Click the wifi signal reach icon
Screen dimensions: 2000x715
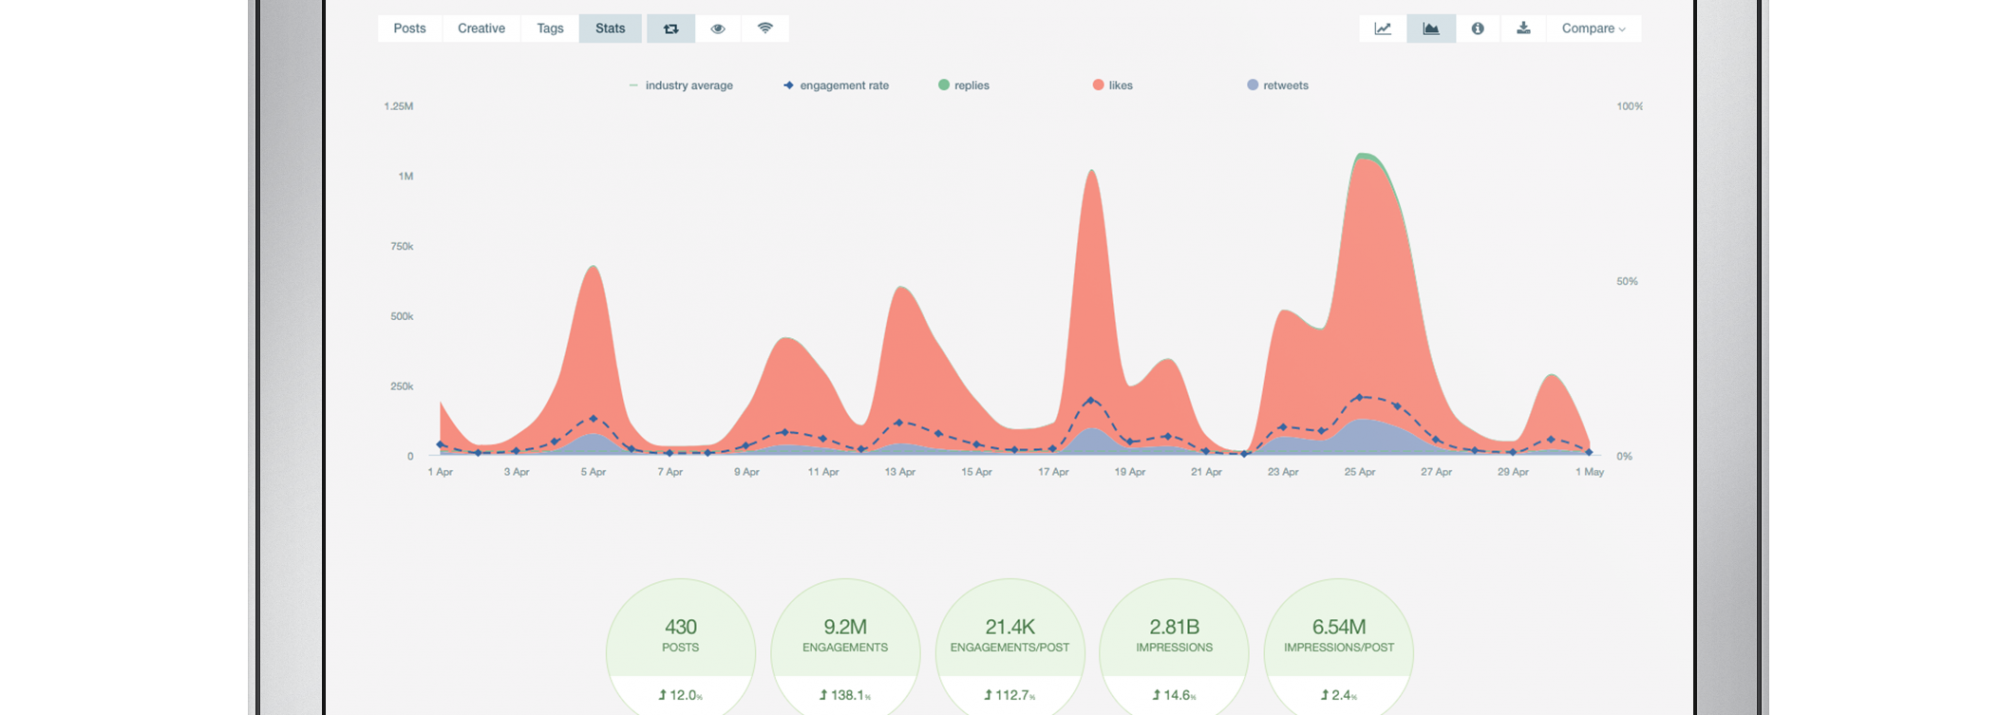pyautogui.click(x=765, y=29)
